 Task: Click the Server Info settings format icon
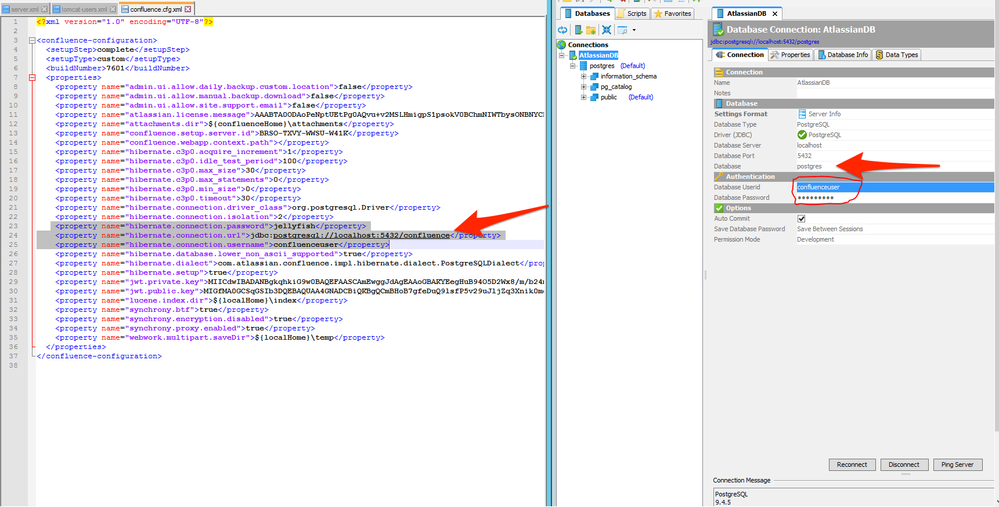(x=802, y=114)
